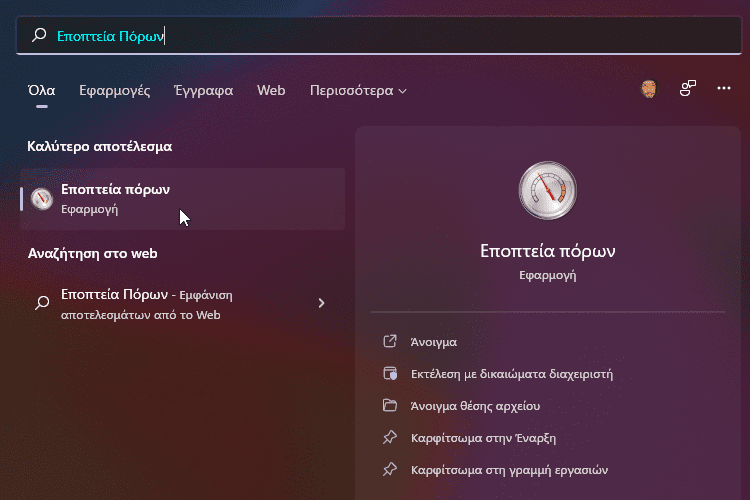750x500 pixels.
Task: Click Εφαρμογή label under details title
Action: pyautogui.click(x=548, y=276)
